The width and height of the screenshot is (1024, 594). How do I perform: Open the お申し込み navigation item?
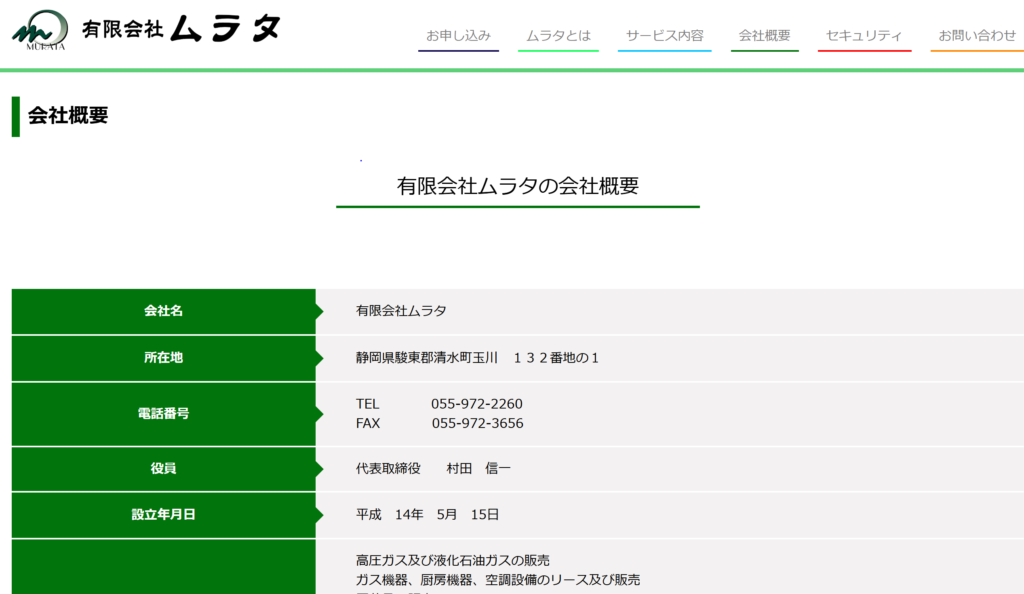[x=458, y=35]
